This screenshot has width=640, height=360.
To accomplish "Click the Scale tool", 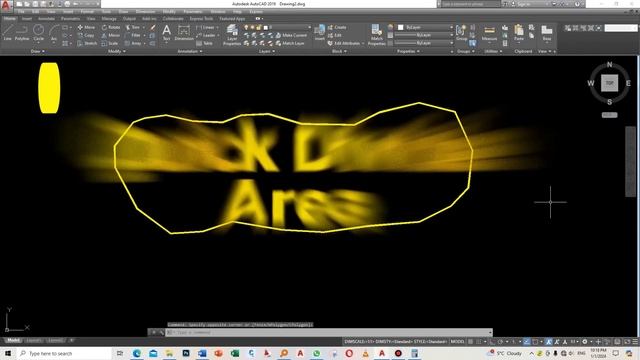I will [x=110, y=43].
